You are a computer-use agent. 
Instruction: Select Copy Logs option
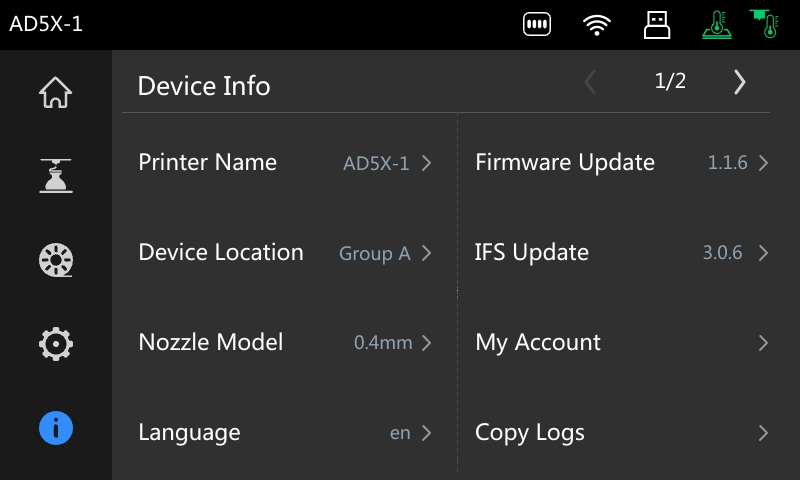(x=621, y=433)
